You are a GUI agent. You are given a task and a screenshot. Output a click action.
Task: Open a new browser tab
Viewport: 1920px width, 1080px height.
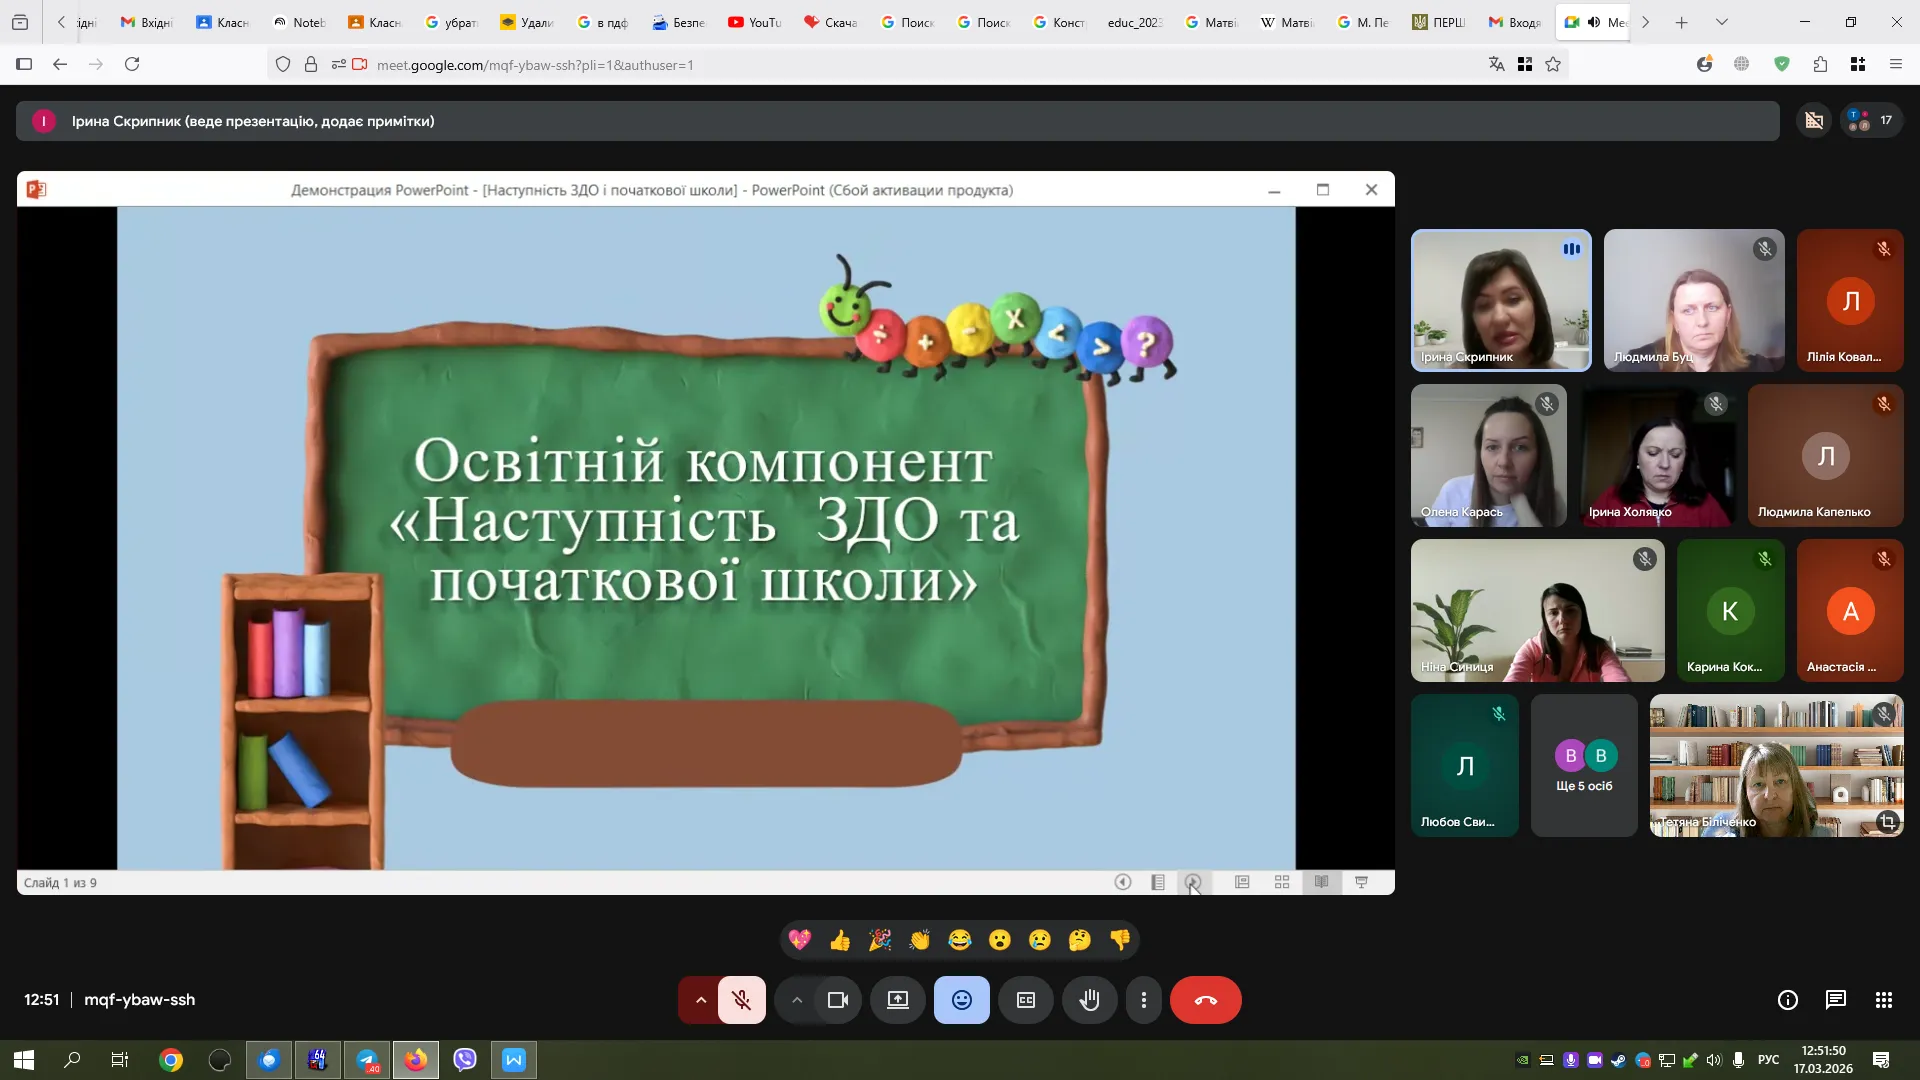pyautogui.click(x=1681, y=22)
